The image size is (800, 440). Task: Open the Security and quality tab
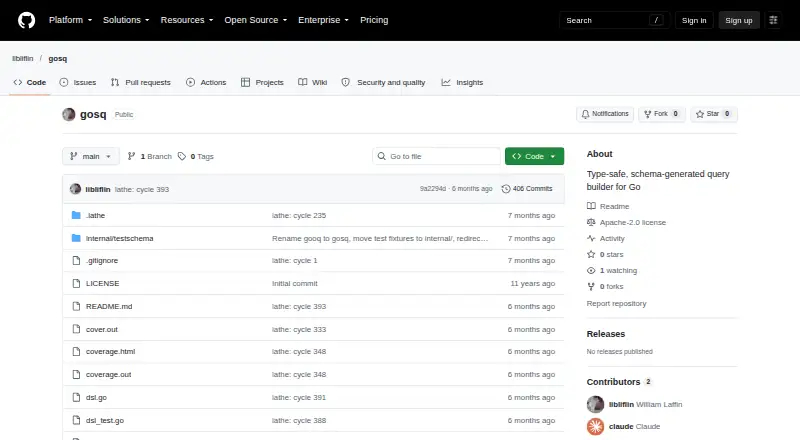383,82
